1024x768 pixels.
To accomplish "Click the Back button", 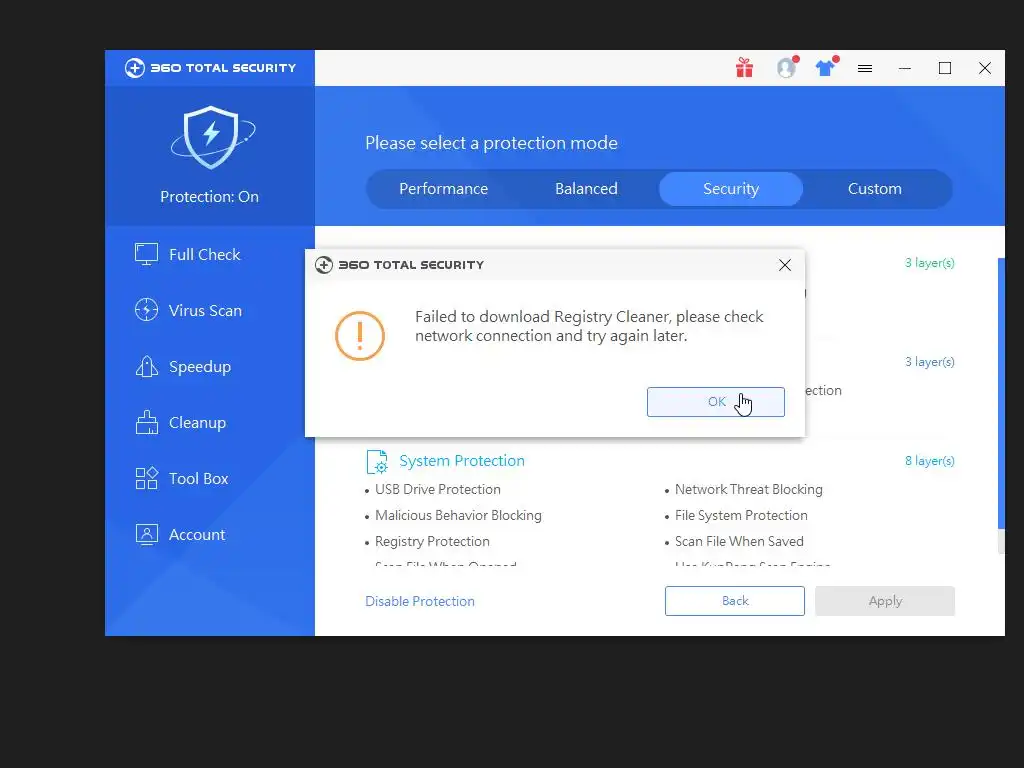I will click(735, 601).
